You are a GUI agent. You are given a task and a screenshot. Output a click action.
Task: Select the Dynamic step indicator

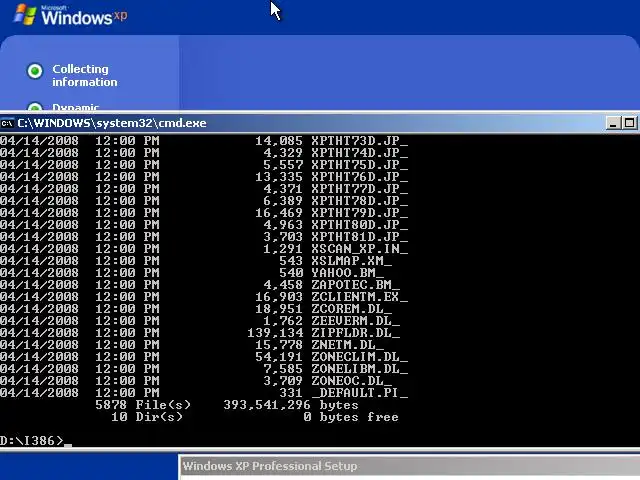[x=35, y=107]
